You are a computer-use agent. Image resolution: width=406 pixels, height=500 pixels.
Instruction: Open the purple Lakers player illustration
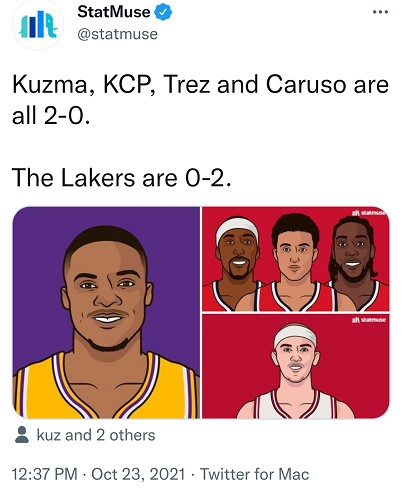pos(106,313)
